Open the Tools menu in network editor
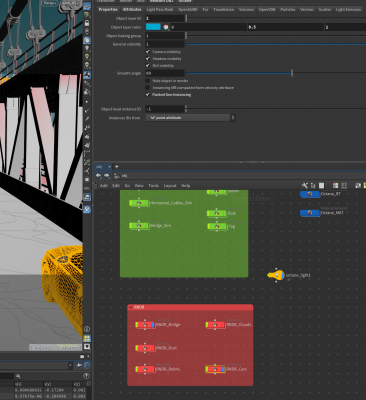This screenshot has height=400, width=366. click(154, 186)
